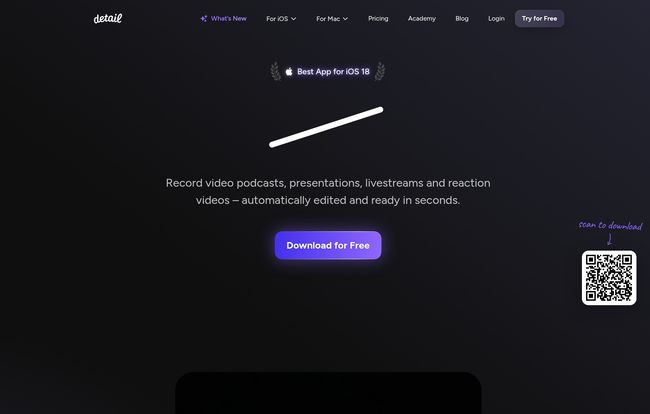Click the right laurel wreath icon

tap(380, 71)
